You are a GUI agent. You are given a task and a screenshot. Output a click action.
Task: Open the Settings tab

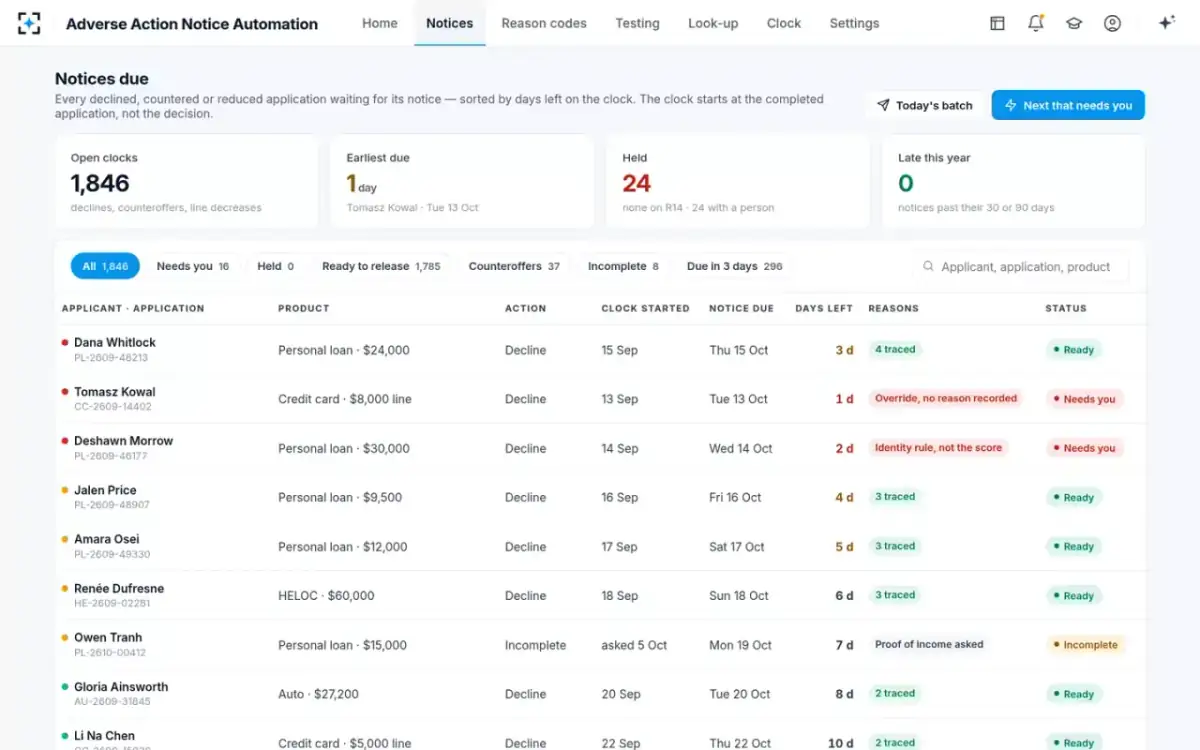[x=854, y=23]
